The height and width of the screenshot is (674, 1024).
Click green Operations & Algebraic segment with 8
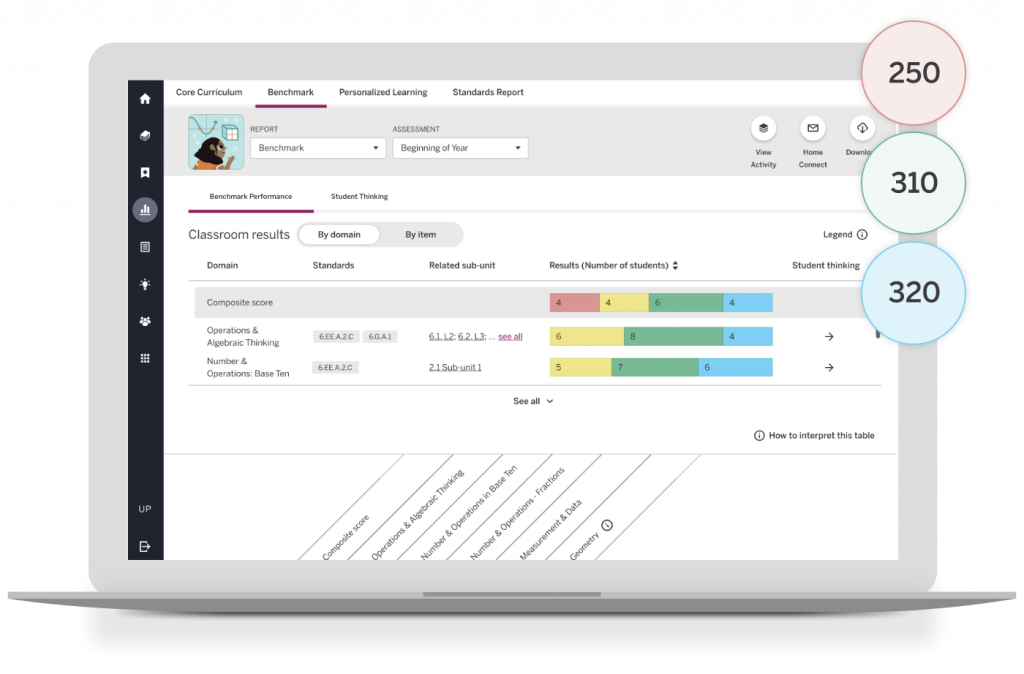click(673, 336)
